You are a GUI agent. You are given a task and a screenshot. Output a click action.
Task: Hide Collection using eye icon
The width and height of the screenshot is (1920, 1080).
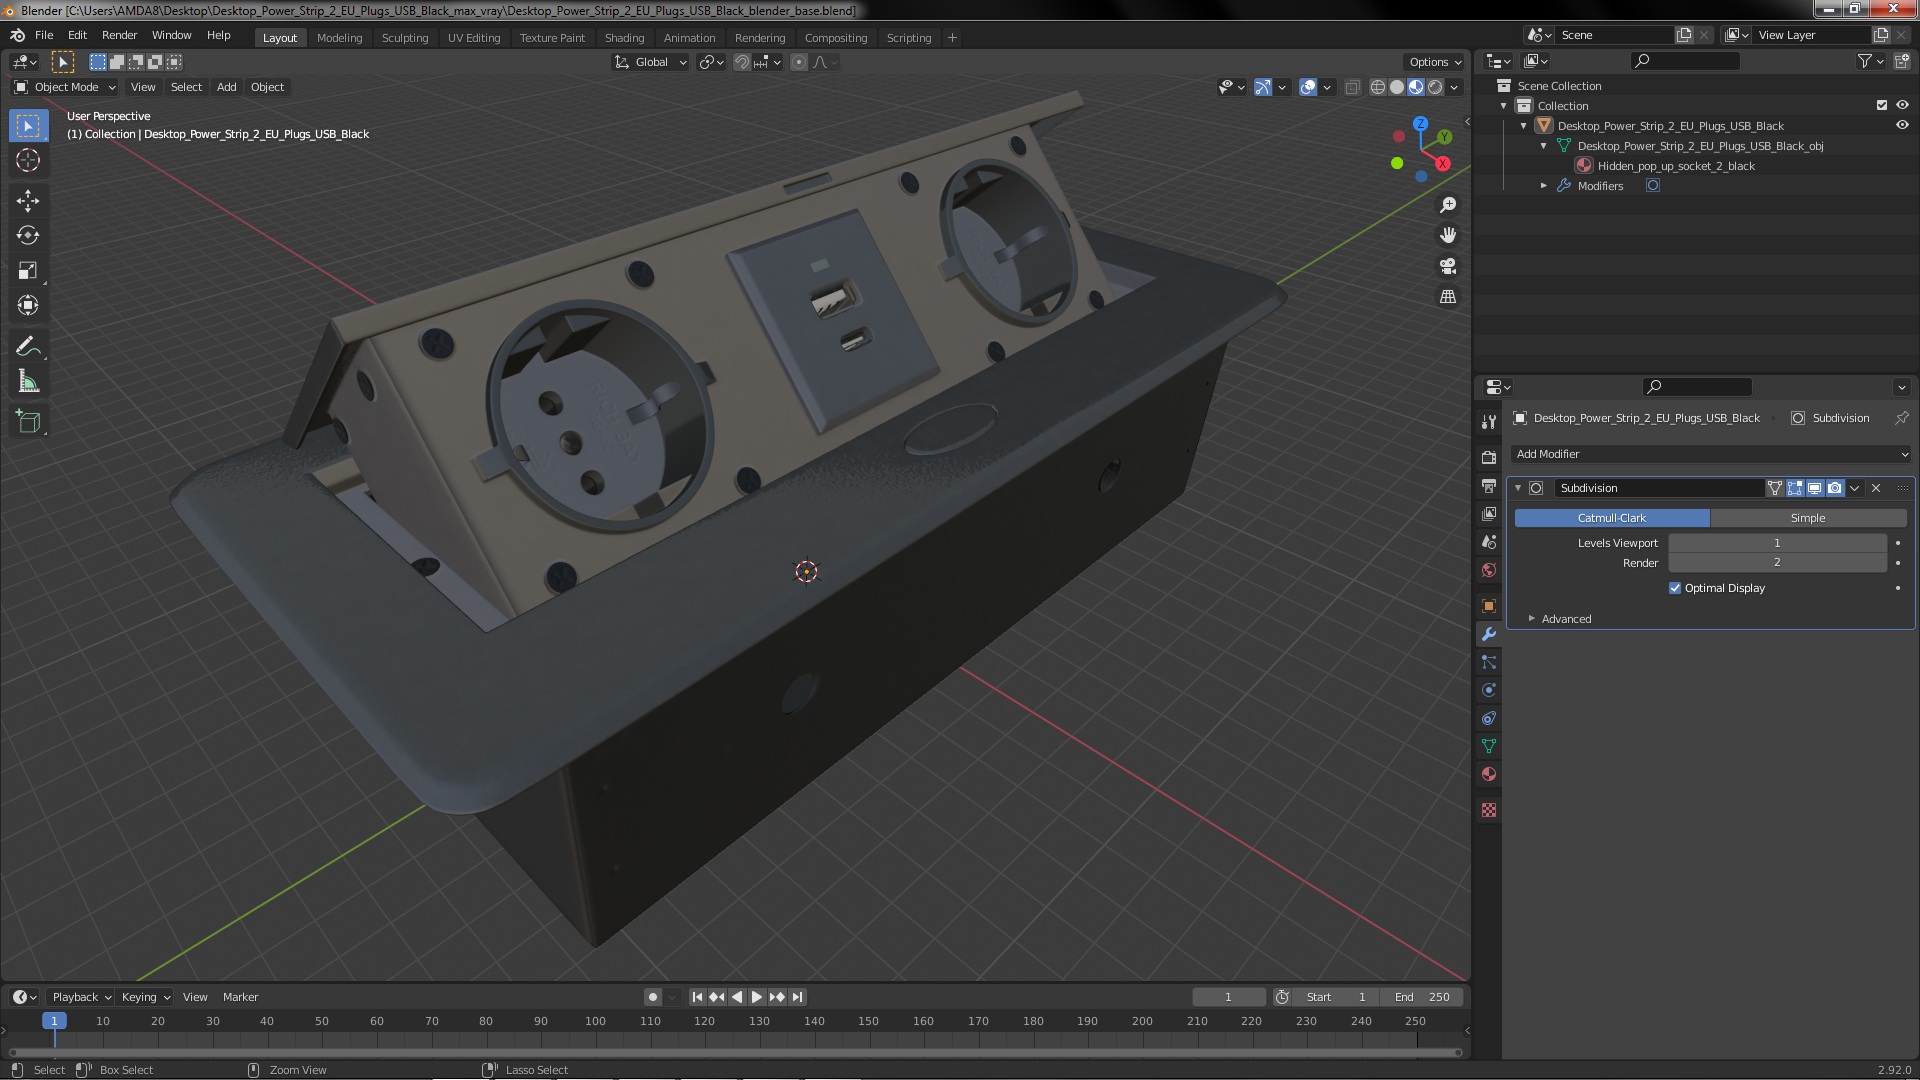coord(1902,105)
